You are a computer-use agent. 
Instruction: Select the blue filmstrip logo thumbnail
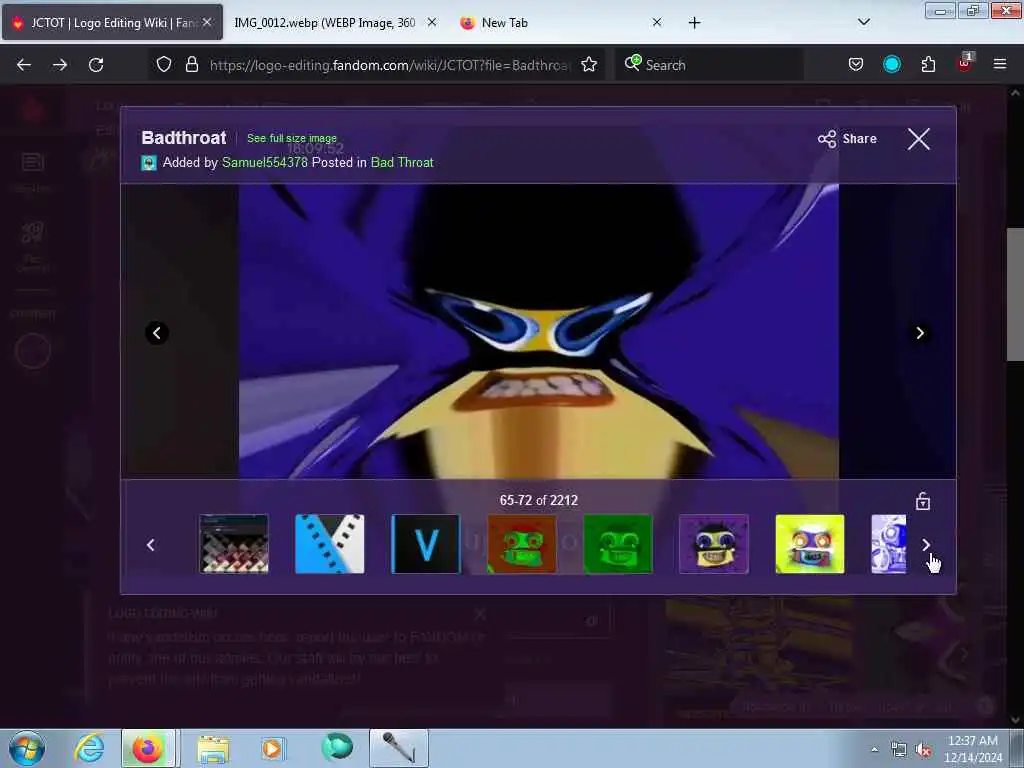point(330,544)
